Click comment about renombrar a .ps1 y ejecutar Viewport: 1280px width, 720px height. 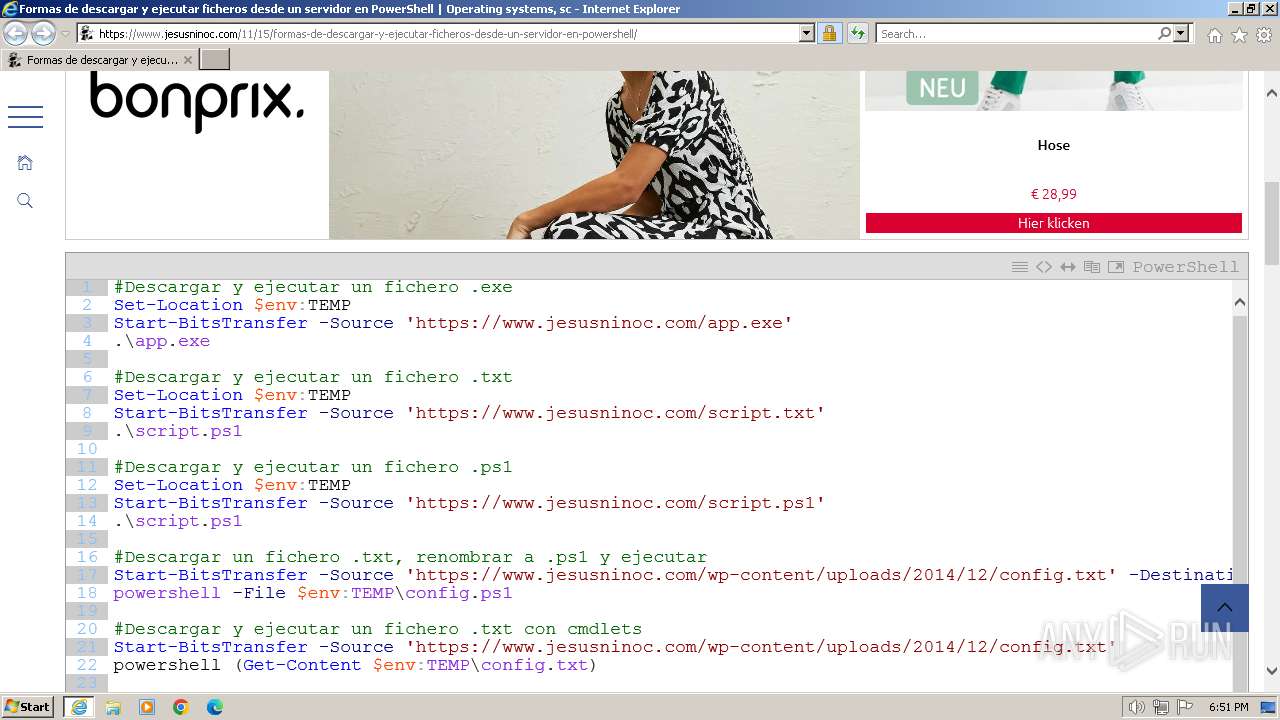(x=410, y=557)
